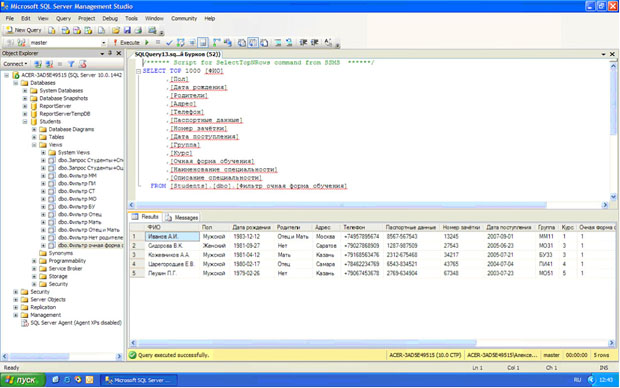Click the Activity Monitor toolbar icon
The height and width of the screenshot is (388, 620).
(152, 30)
